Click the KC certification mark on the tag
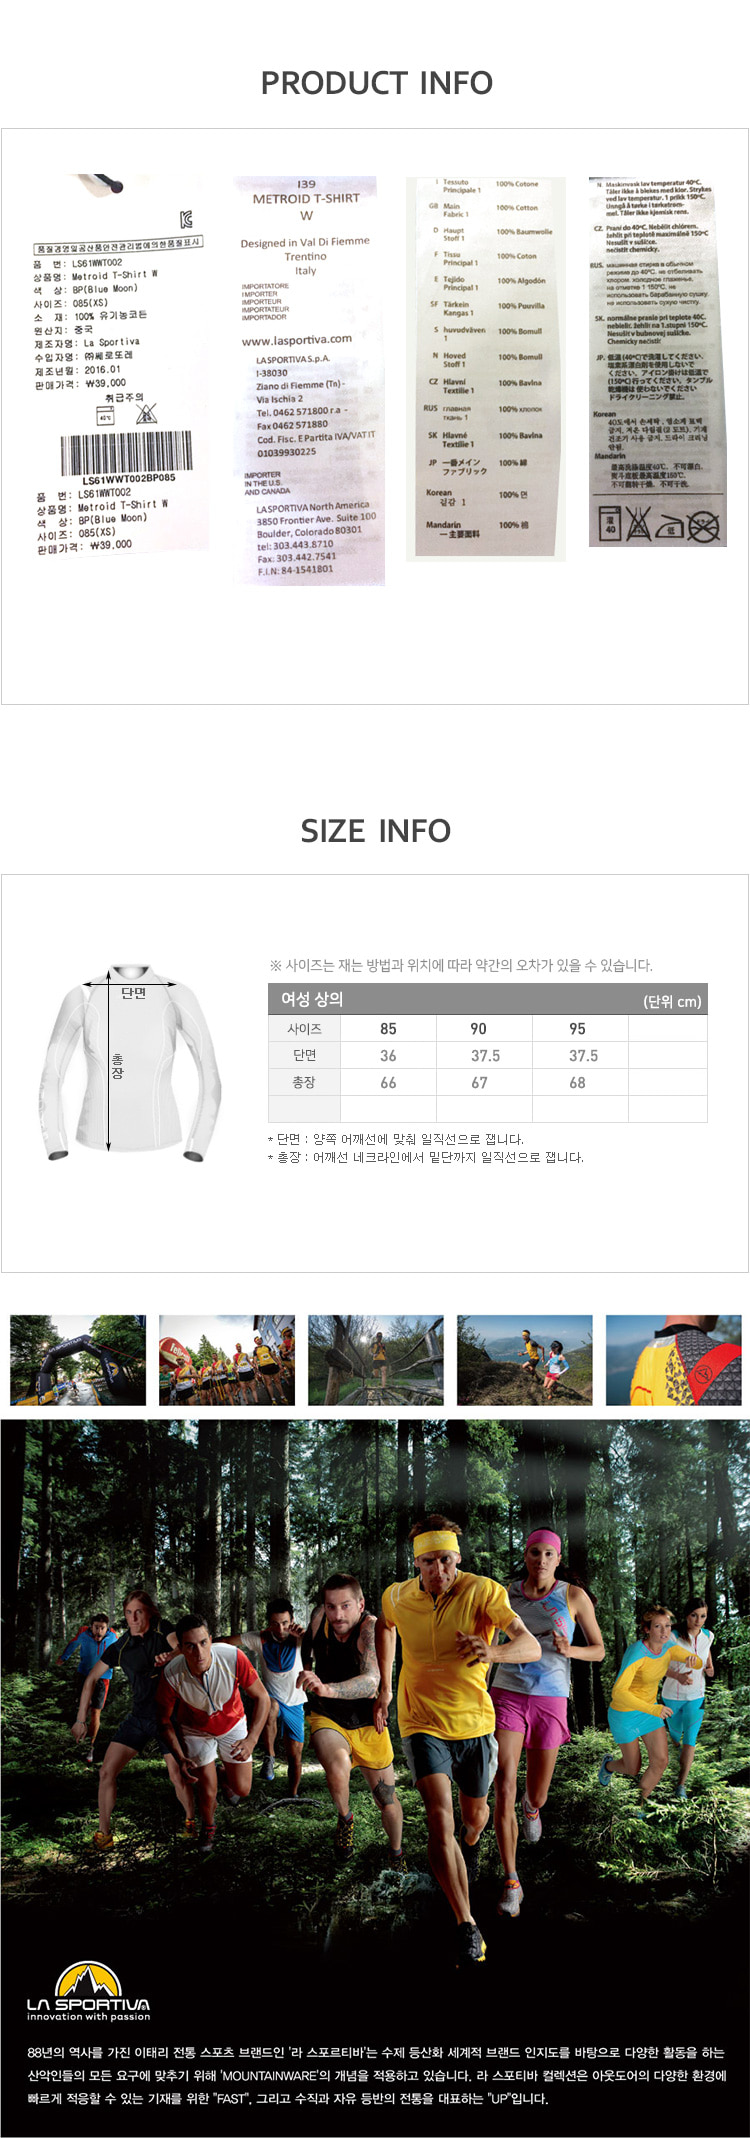The image size is (750, 2138). tap(186, 220)
